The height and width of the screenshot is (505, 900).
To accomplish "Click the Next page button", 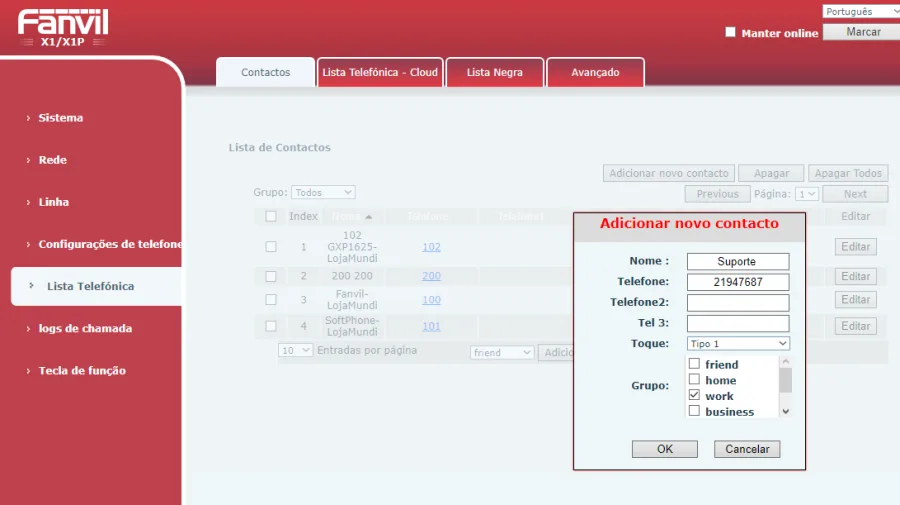I will click(x=855, y=194).
